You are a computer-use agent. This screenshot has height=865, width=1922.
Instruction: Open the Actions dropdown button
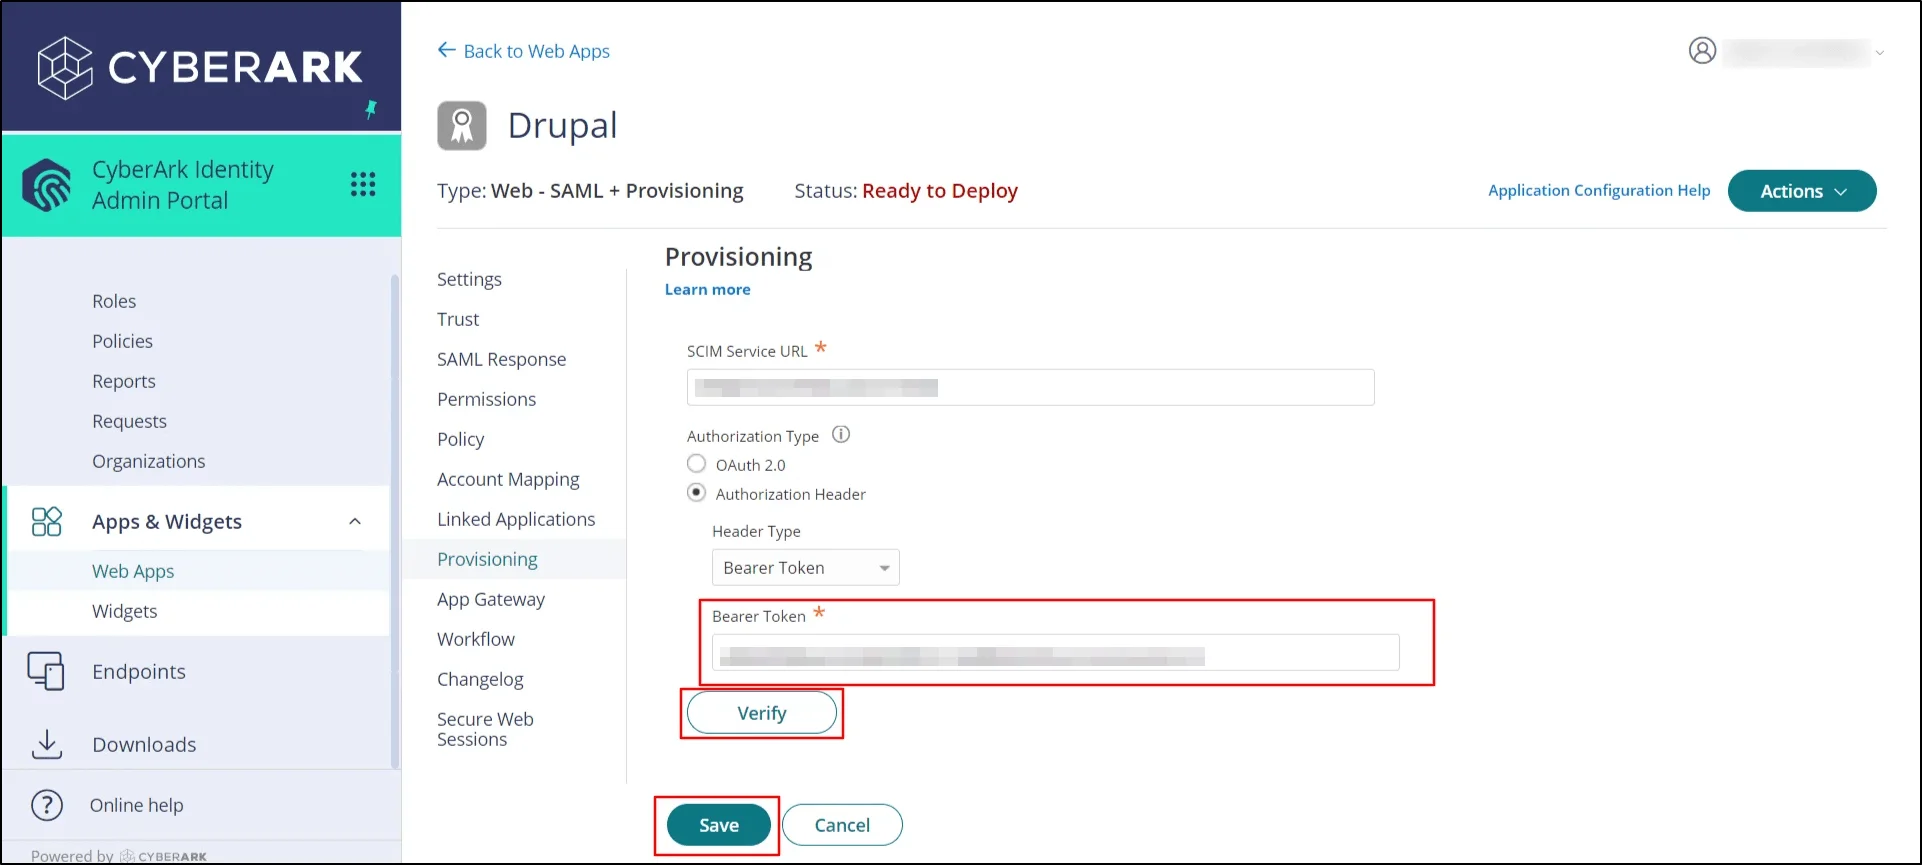click(1802, 191)
